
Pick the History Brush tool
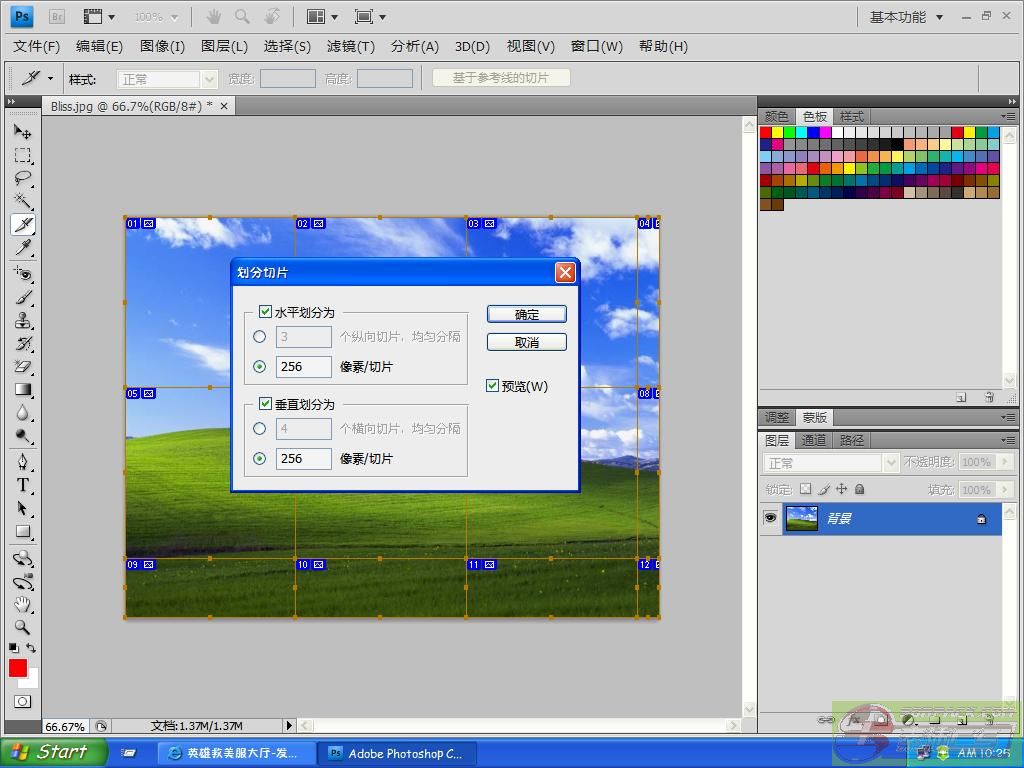[23, 344]
